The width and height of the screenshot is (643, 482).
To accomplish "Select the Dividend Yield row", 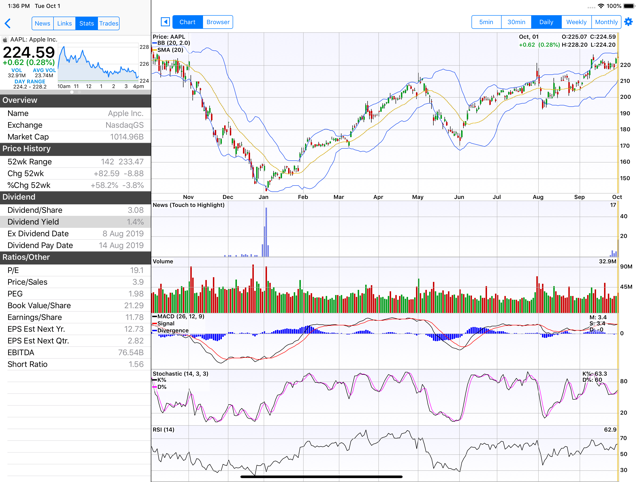I will point(75,222).
